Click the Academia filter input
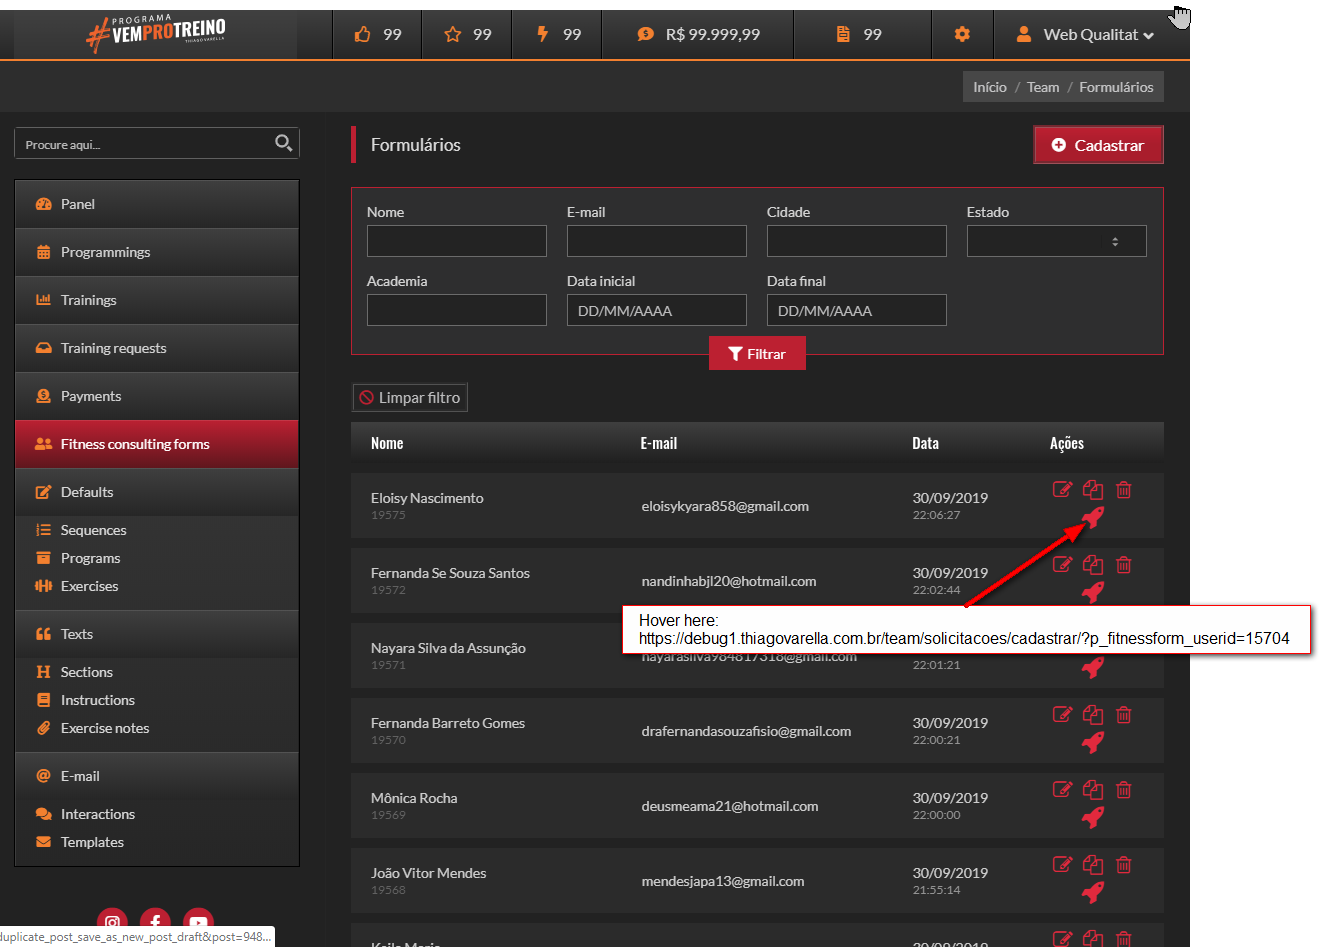 tap(457, 310)
